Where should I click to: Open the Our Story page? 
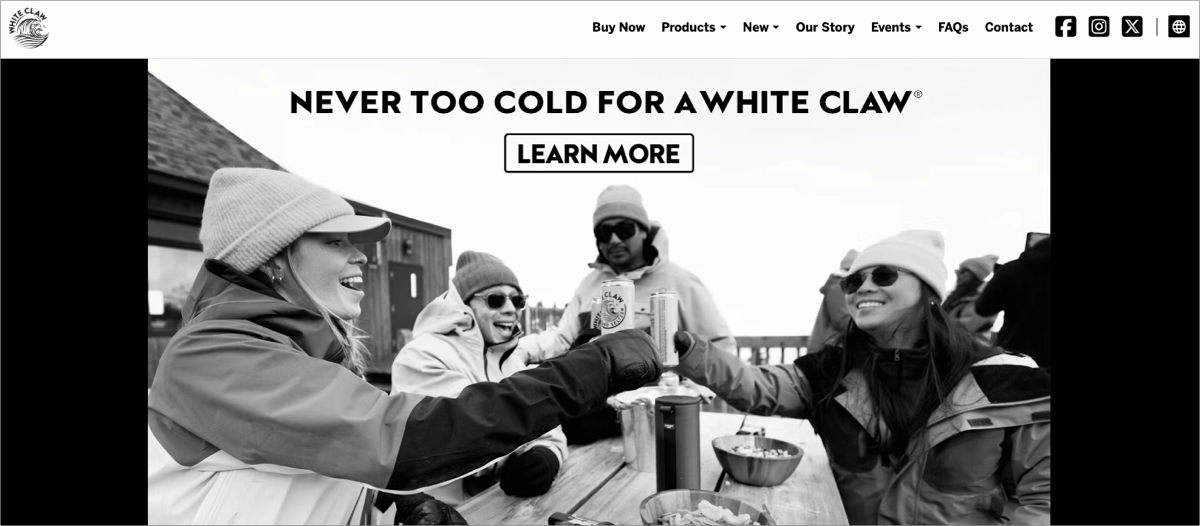point(825,27)
